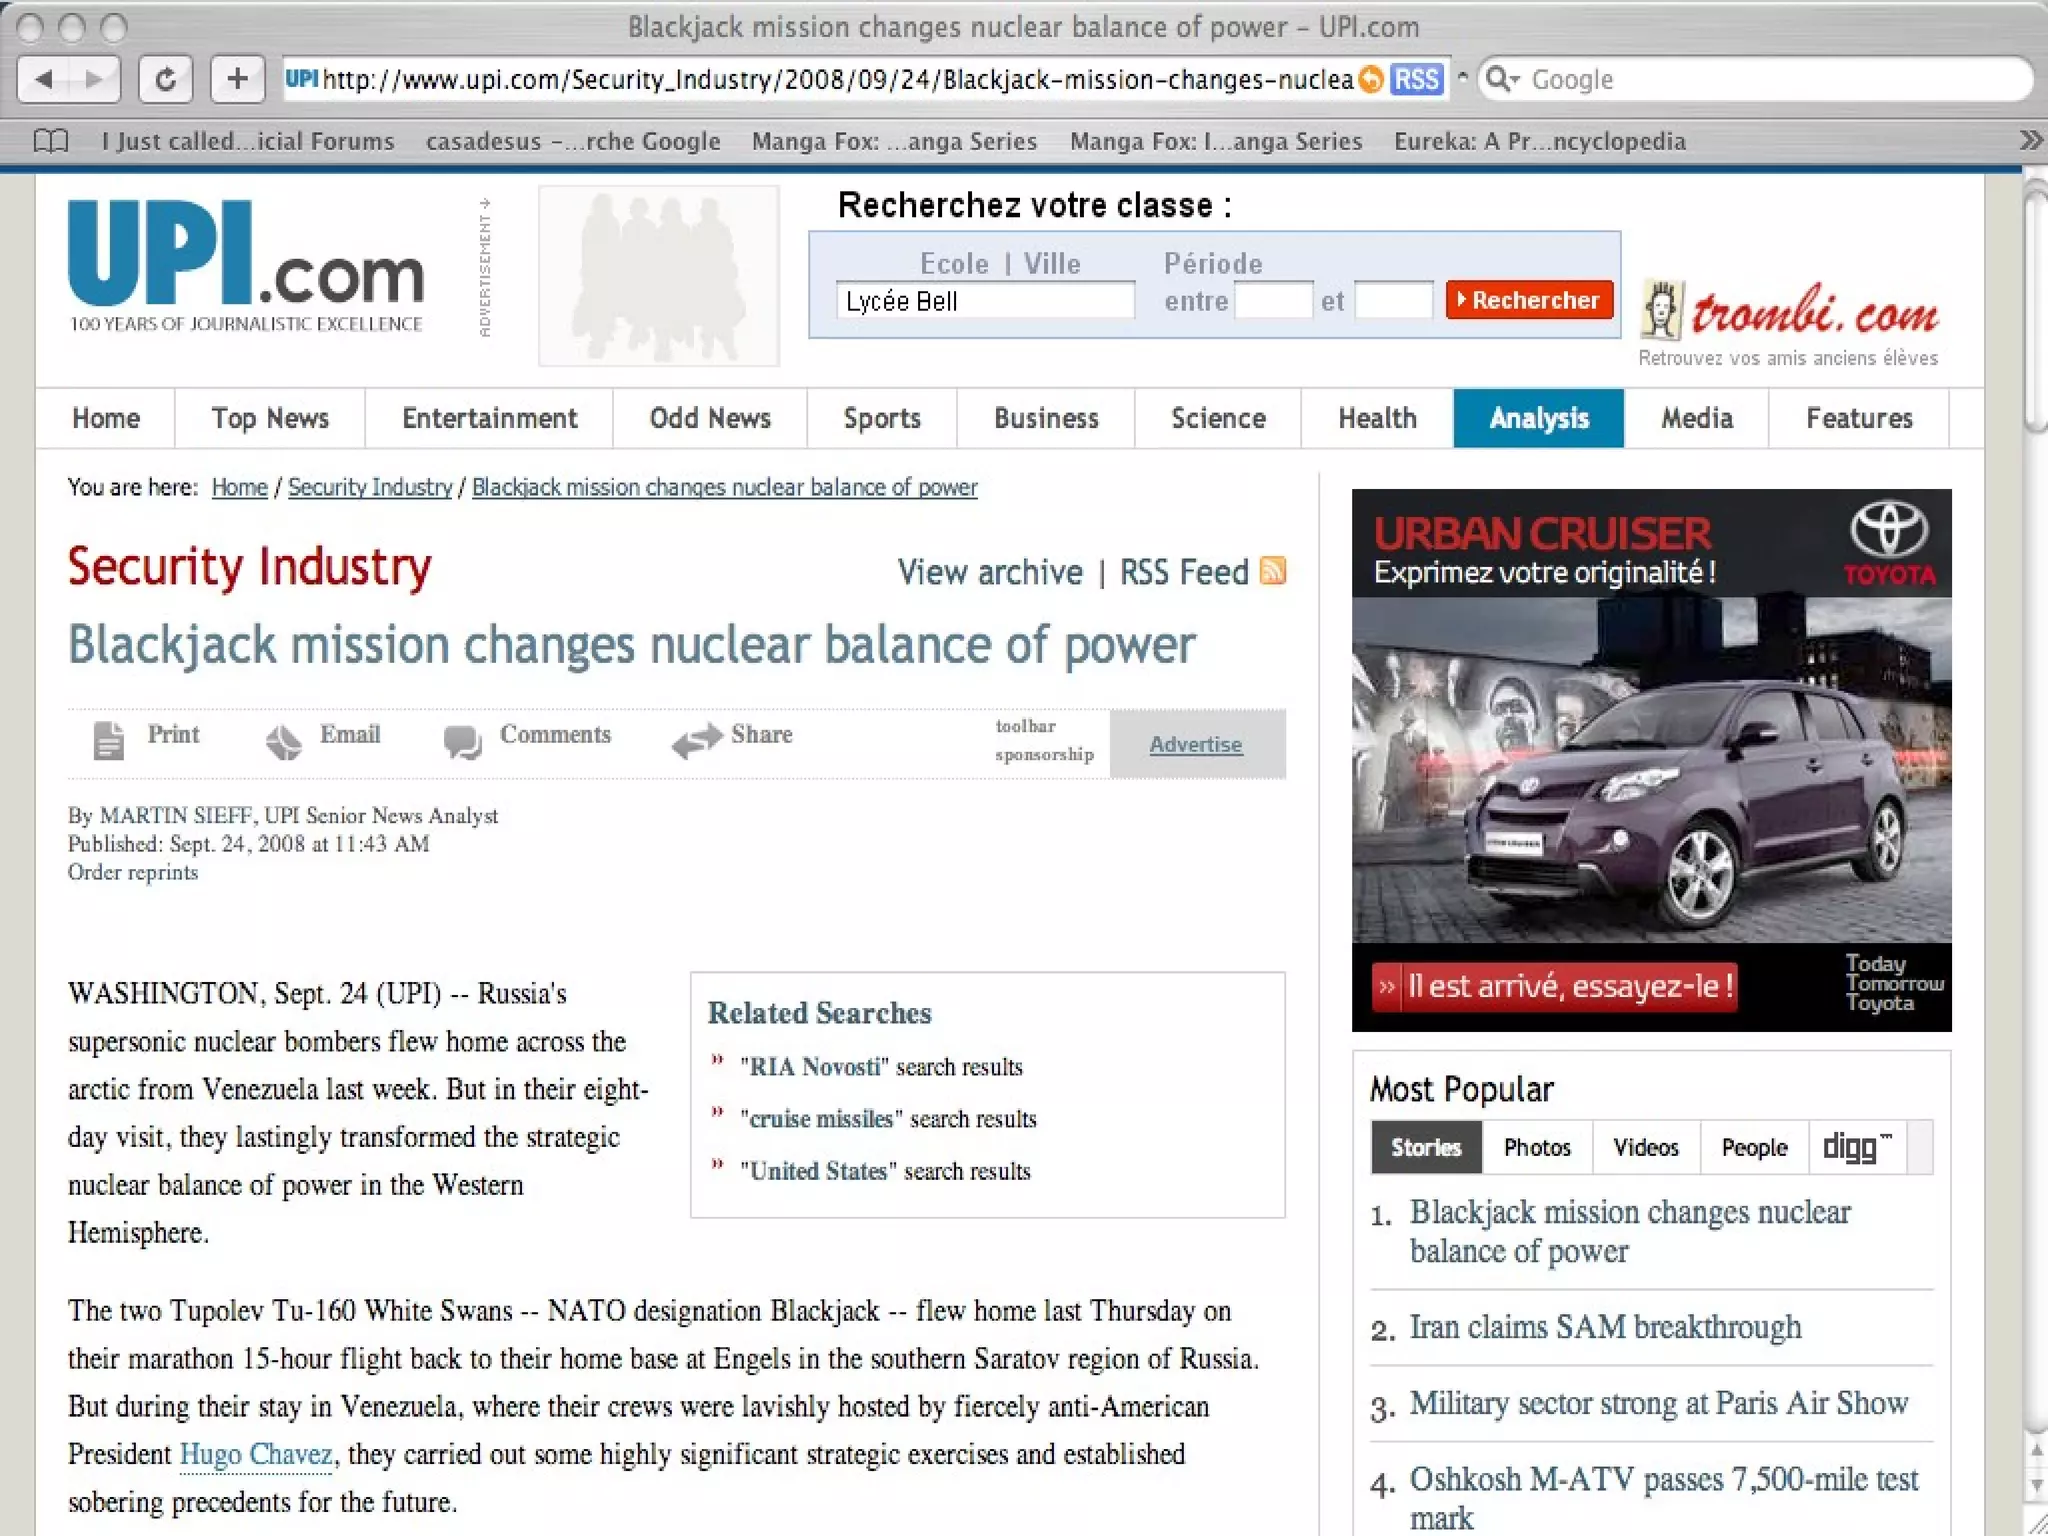The height and width of the screenshot is (1536, 2048).
Task: Click the add bookmark plus icon
Action: point(237,79)
